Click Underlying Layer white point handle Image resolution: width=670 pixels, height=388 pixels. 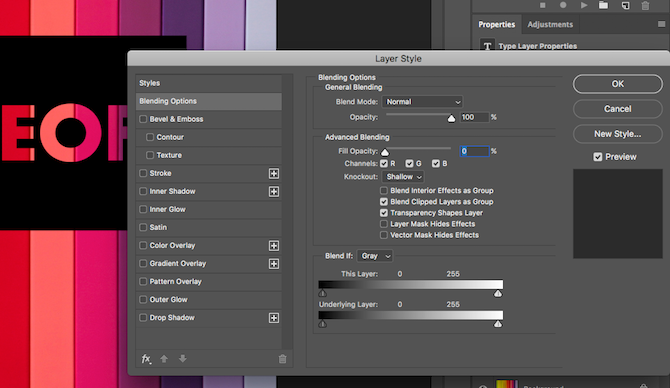point(498,324)
